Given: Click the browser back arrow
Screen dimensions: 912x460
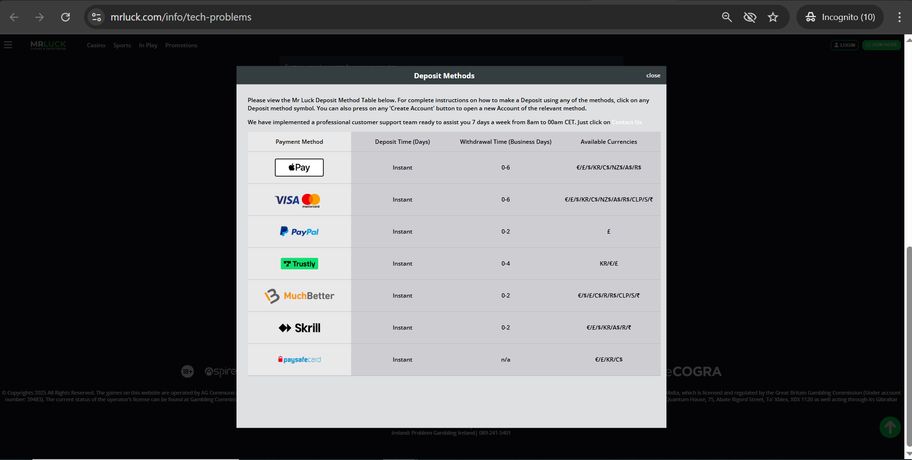Looking at the screenshot, I should (14, 17).
